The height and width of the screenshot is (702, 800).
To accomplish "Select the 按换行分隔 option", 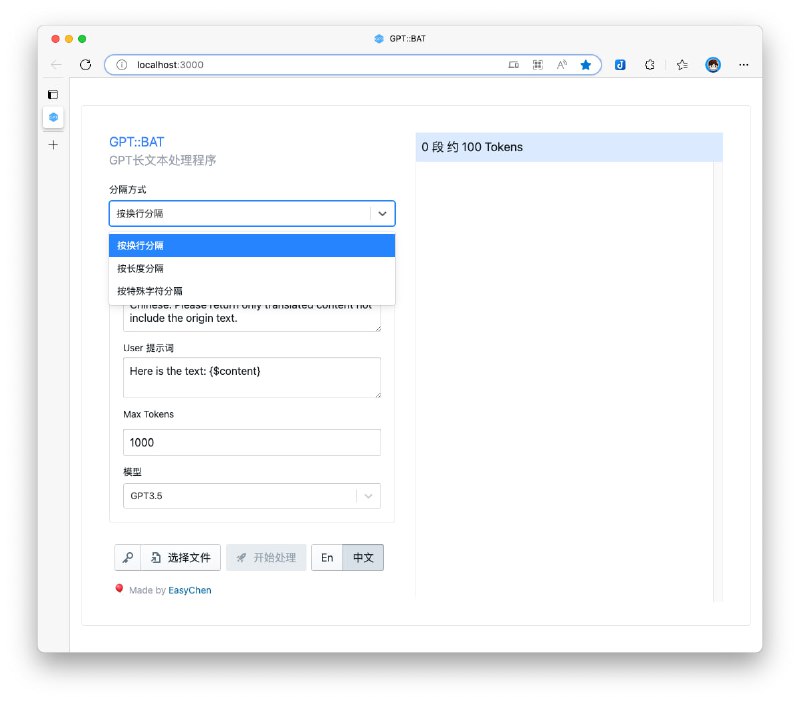I will click(x=251, y=245).
